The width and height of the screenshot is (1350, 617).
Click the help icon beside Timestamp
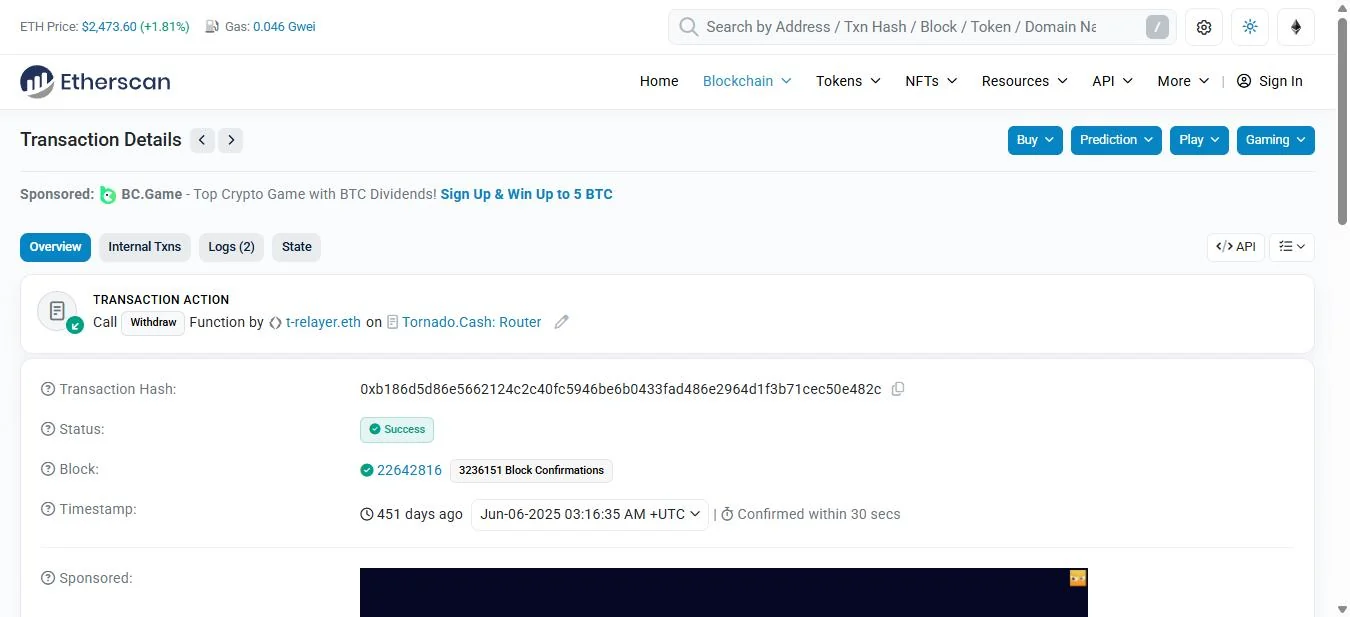[48, 509]
